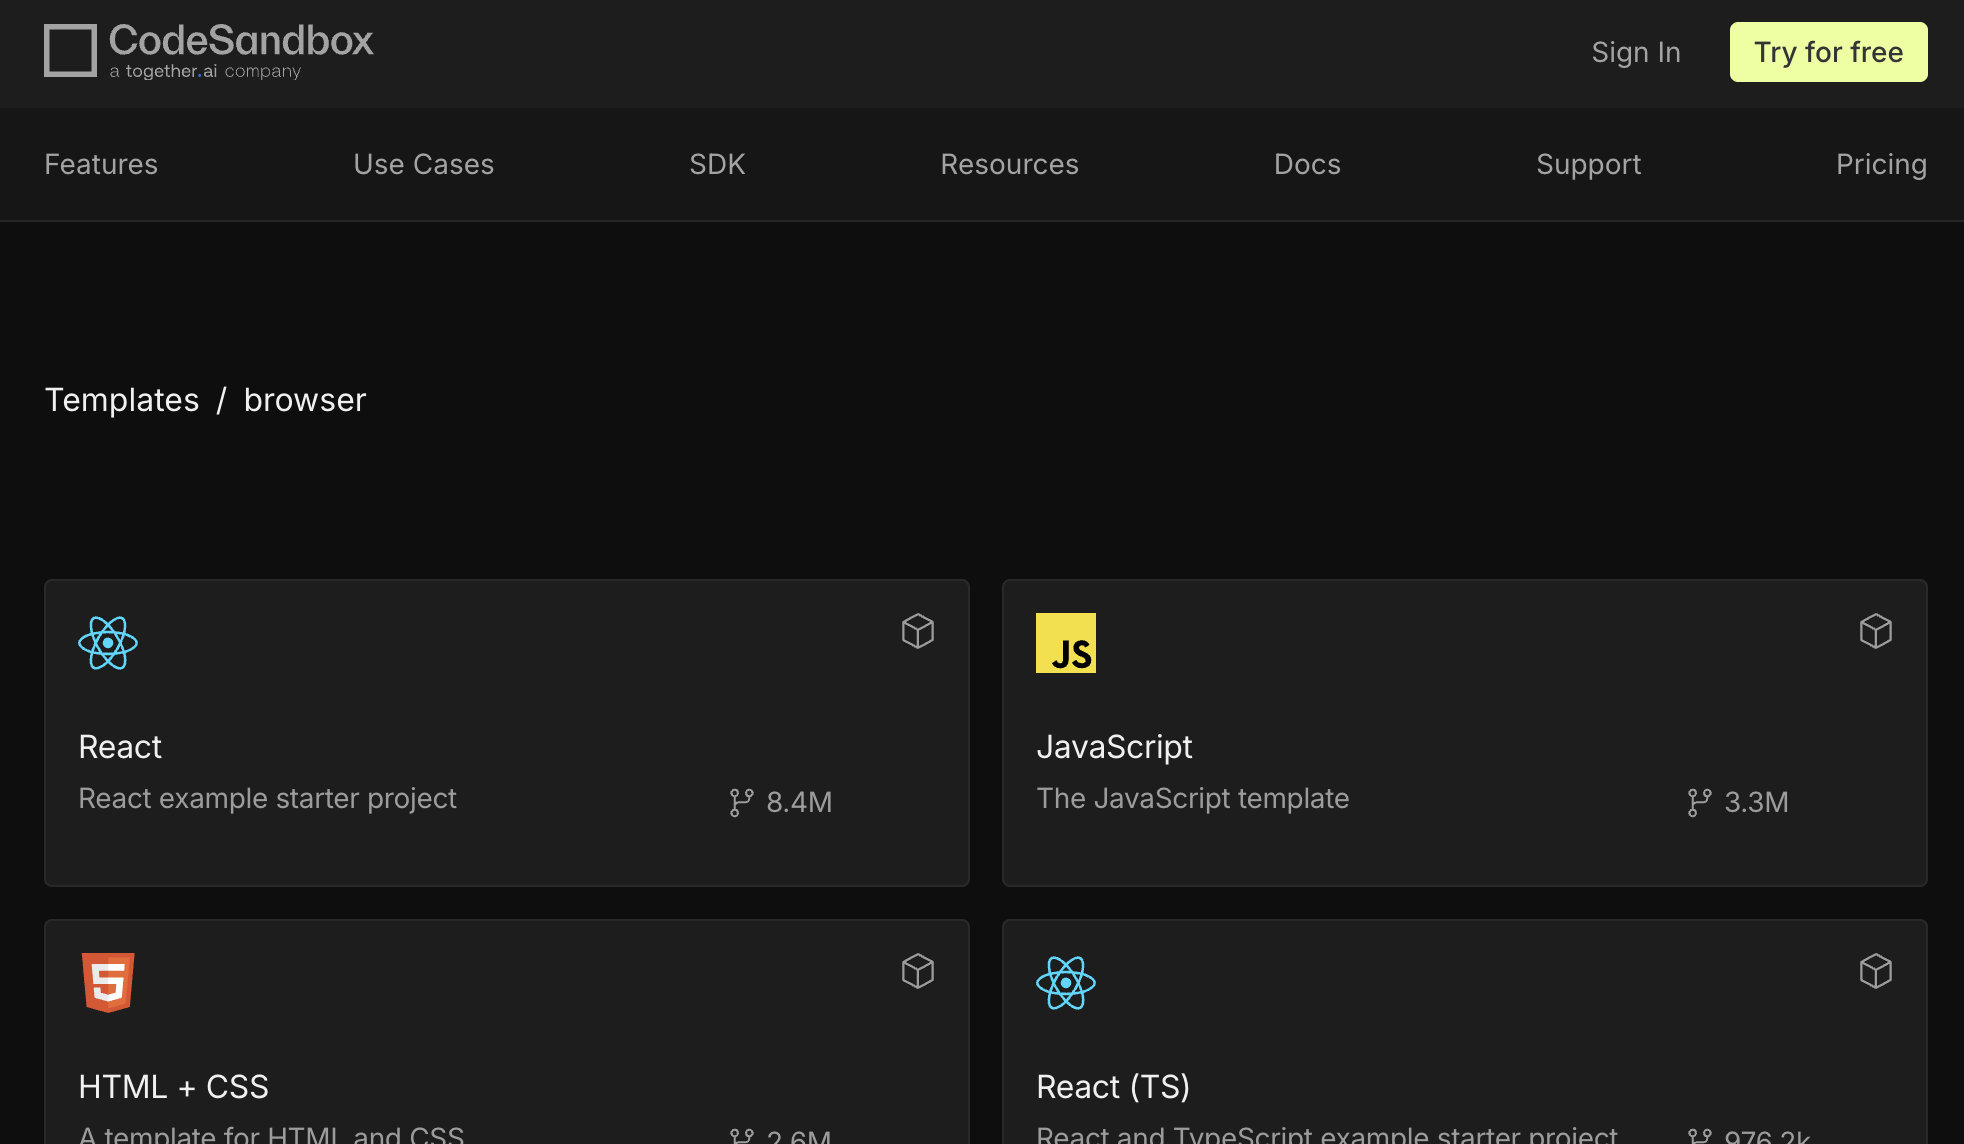Open the Resources menu

pyautogui.click(x=1010, y=164)
